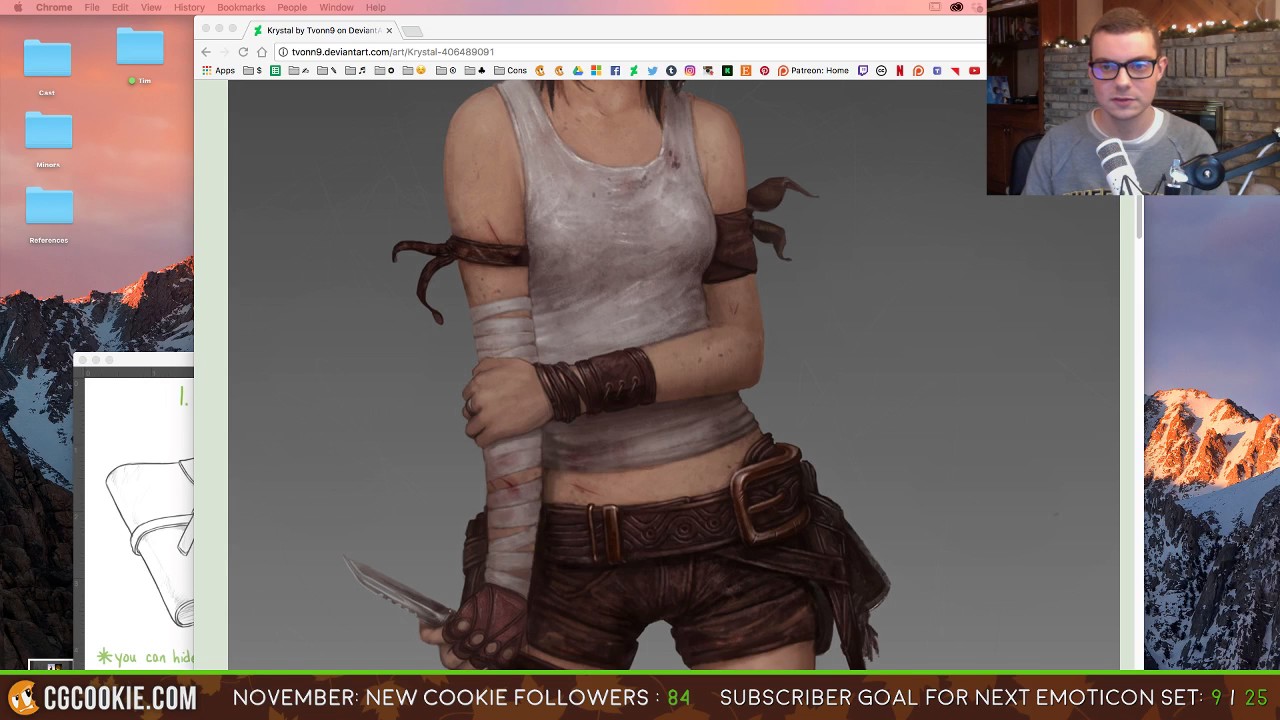
Task: Open the Window menu
Action: click(x=336, y=7)
